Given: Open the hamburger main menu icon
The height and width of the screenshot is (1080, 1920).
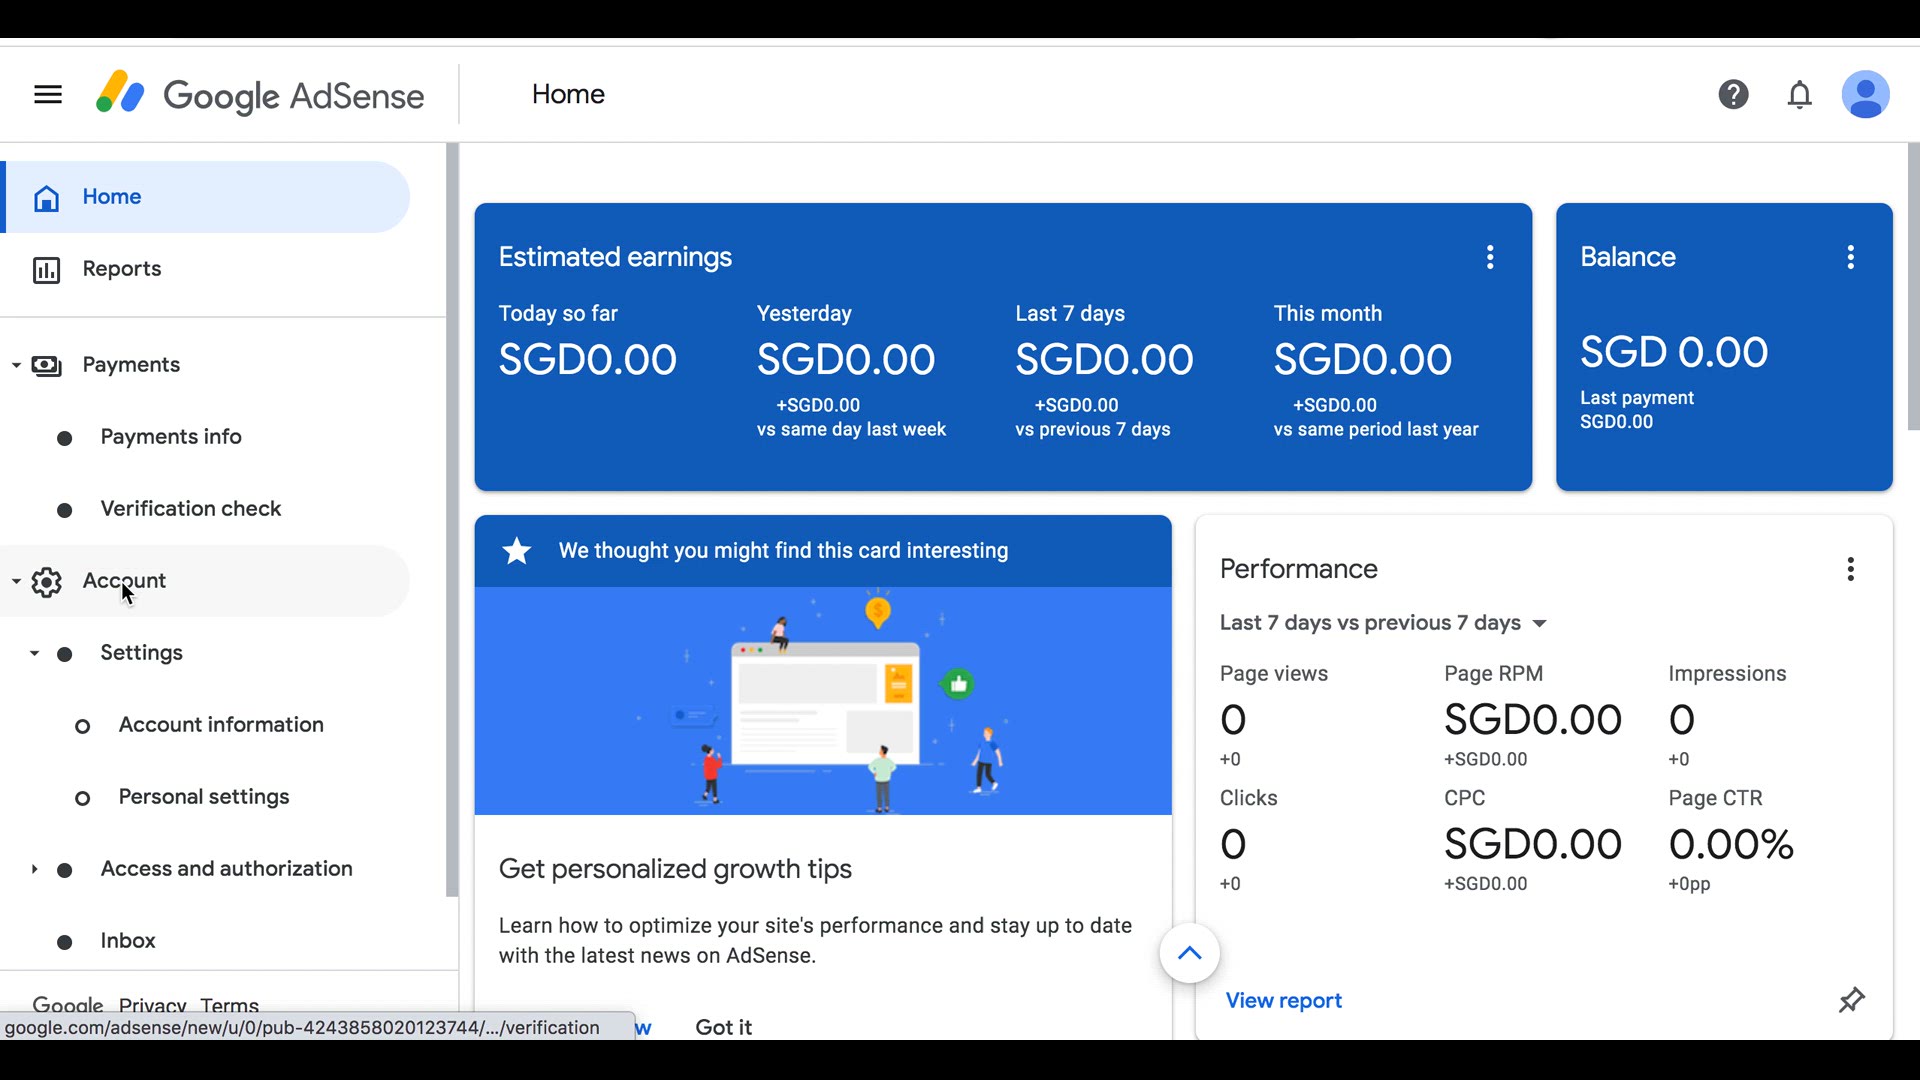Looking at the screenshot, I should [x=48, y=95].
